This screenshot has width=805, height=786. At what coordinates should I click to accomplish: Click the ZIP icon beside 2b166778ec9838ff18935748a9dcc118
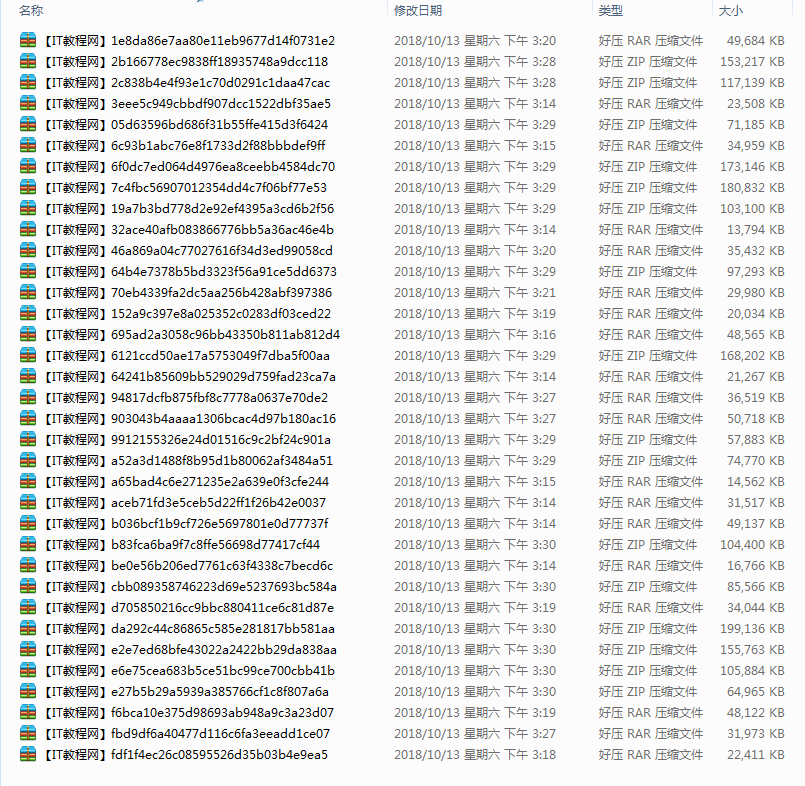(27, 62)
